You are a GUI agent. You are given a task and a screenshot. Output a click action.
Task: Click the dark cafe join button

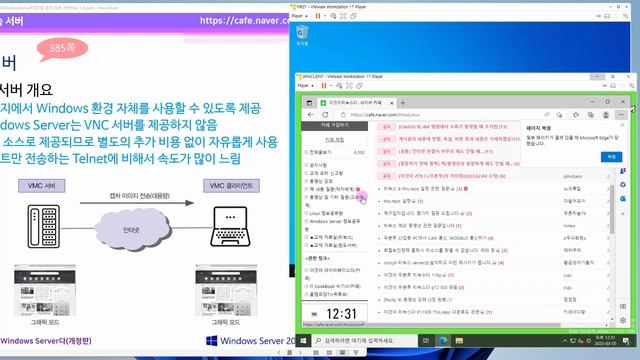click(x=334, y=126)
